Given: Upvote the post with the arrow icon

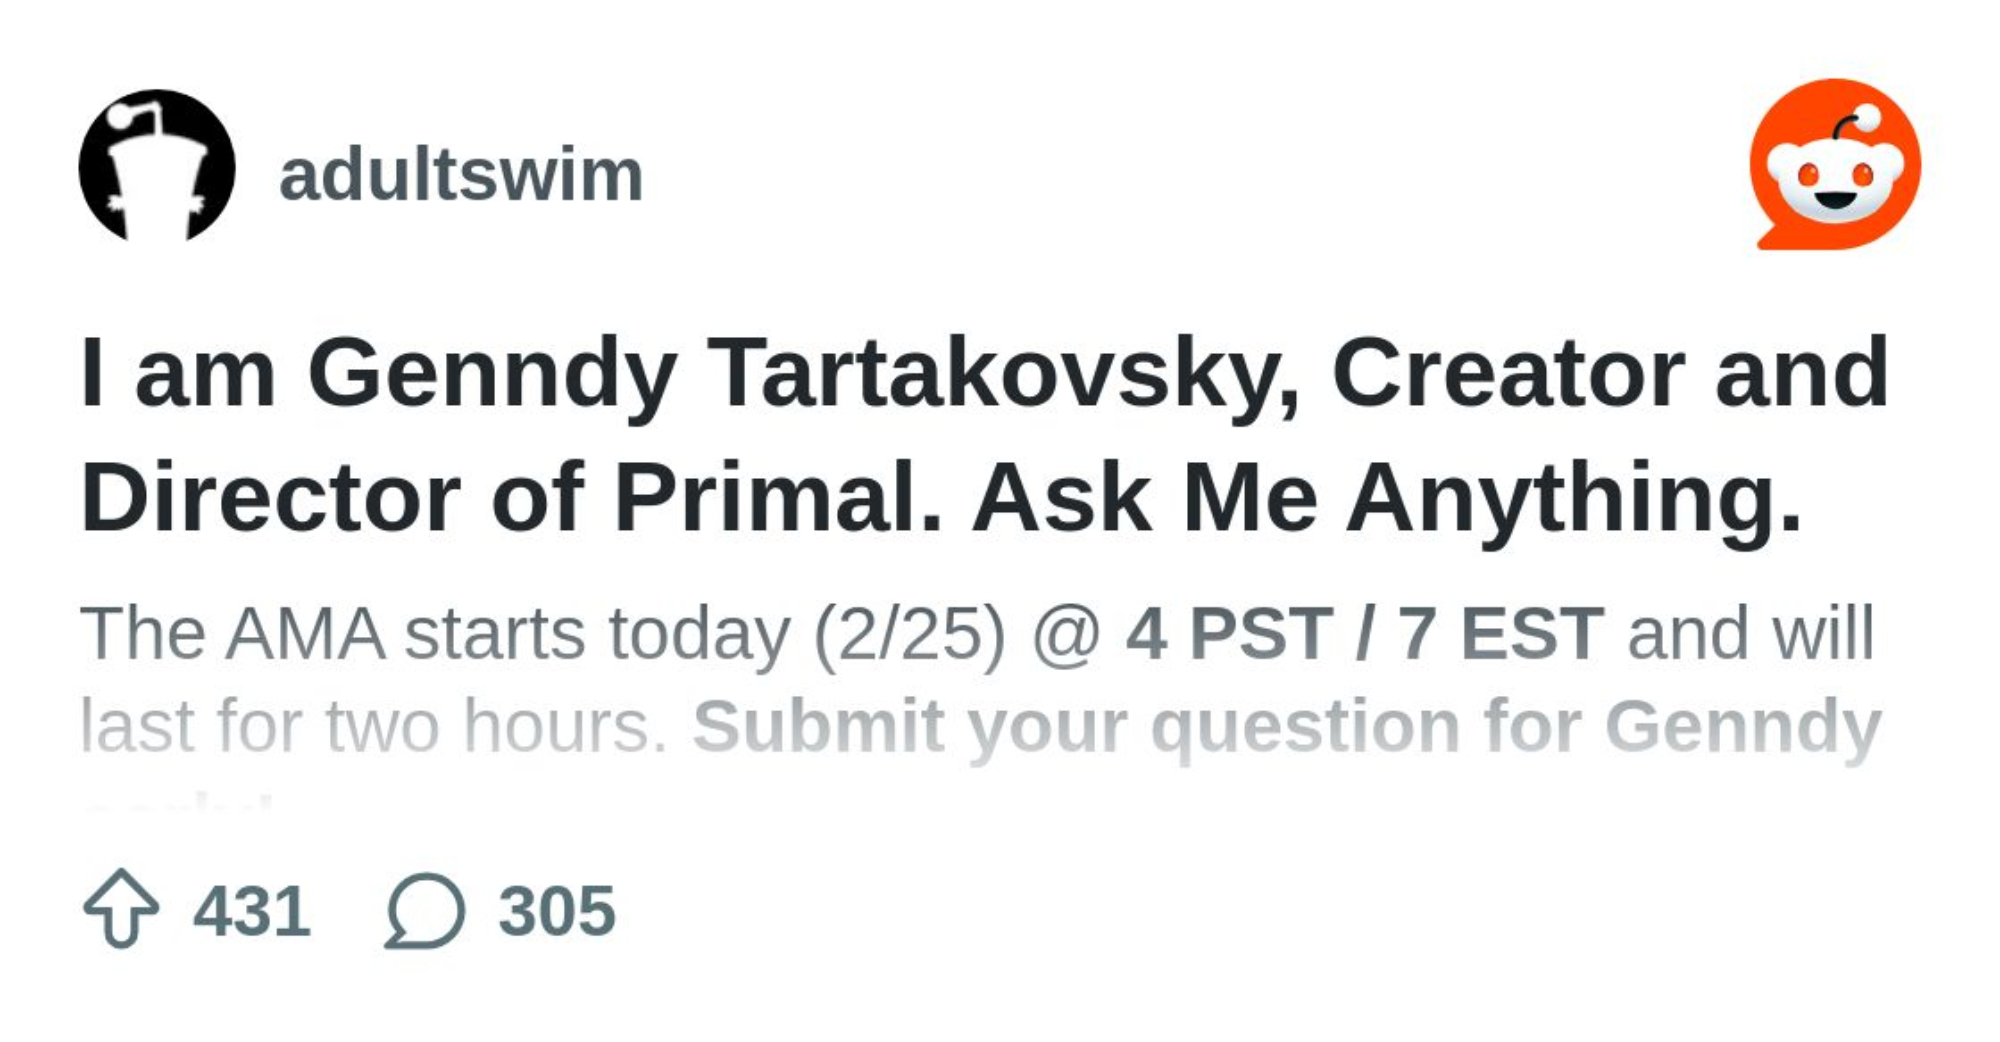Looking at the screenshot, I should [121, 908].
